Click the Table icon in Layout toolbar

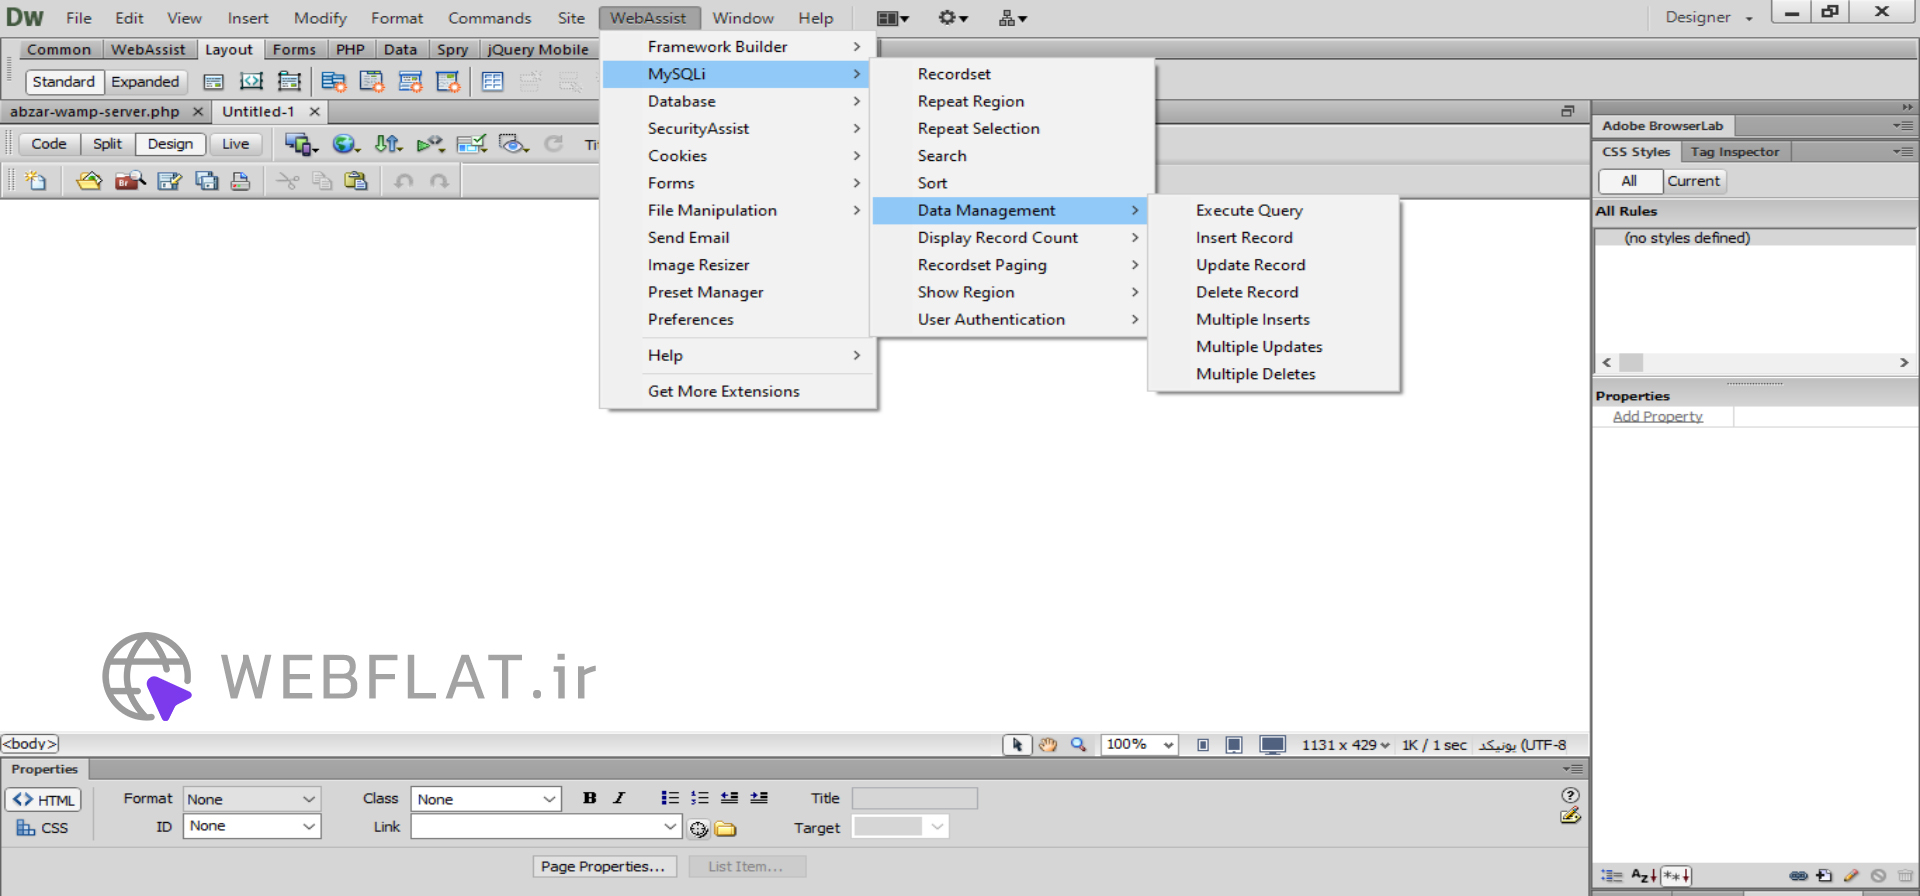(x=492, y=82)
